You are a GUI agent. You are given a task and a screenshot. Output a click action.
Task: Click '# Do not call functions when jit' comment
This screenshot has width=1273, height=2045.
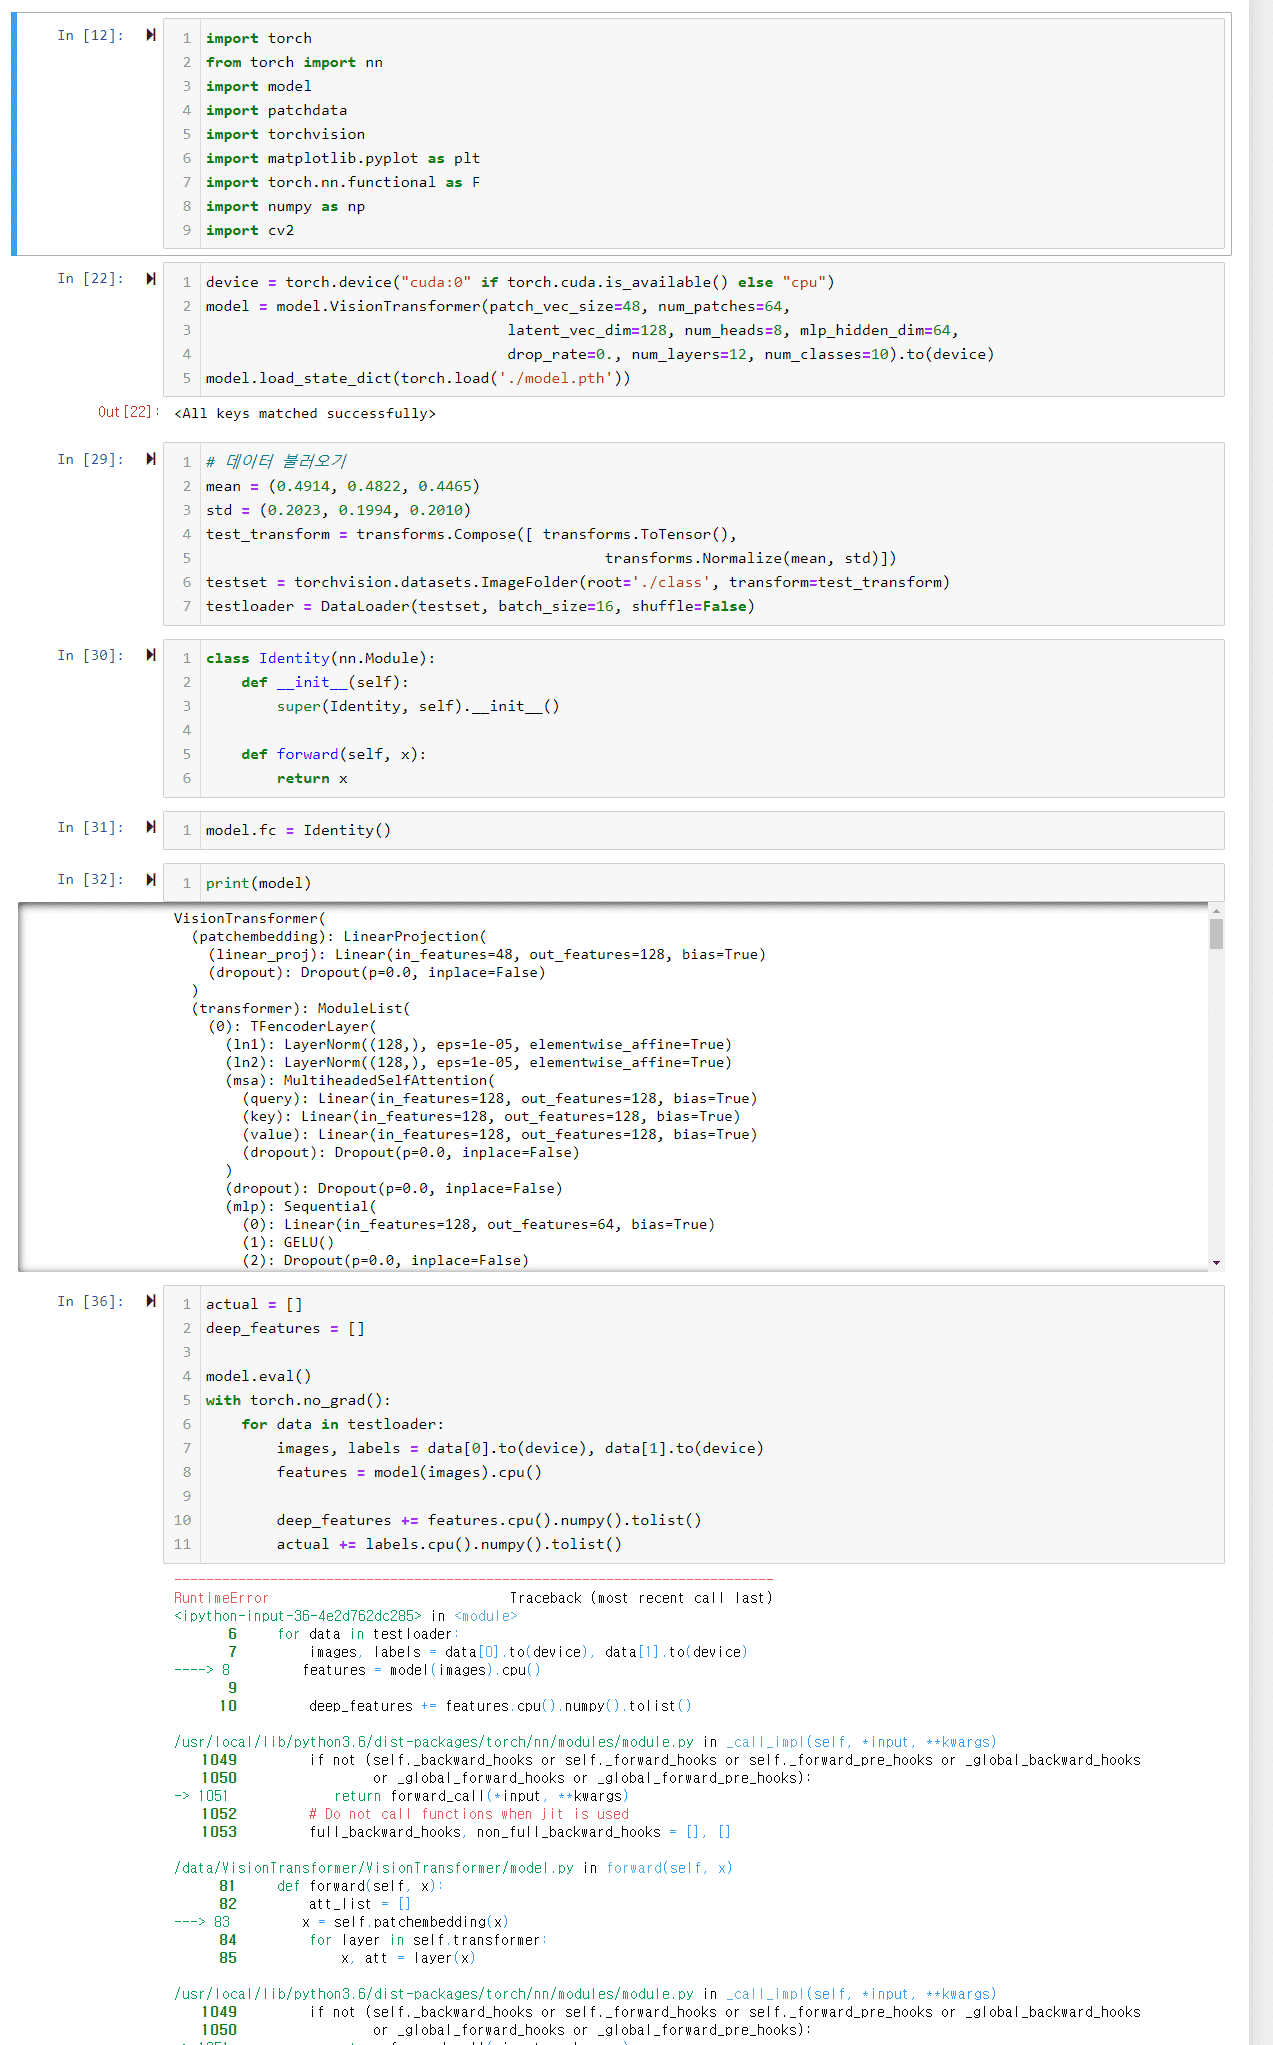tap(469, 1814)
